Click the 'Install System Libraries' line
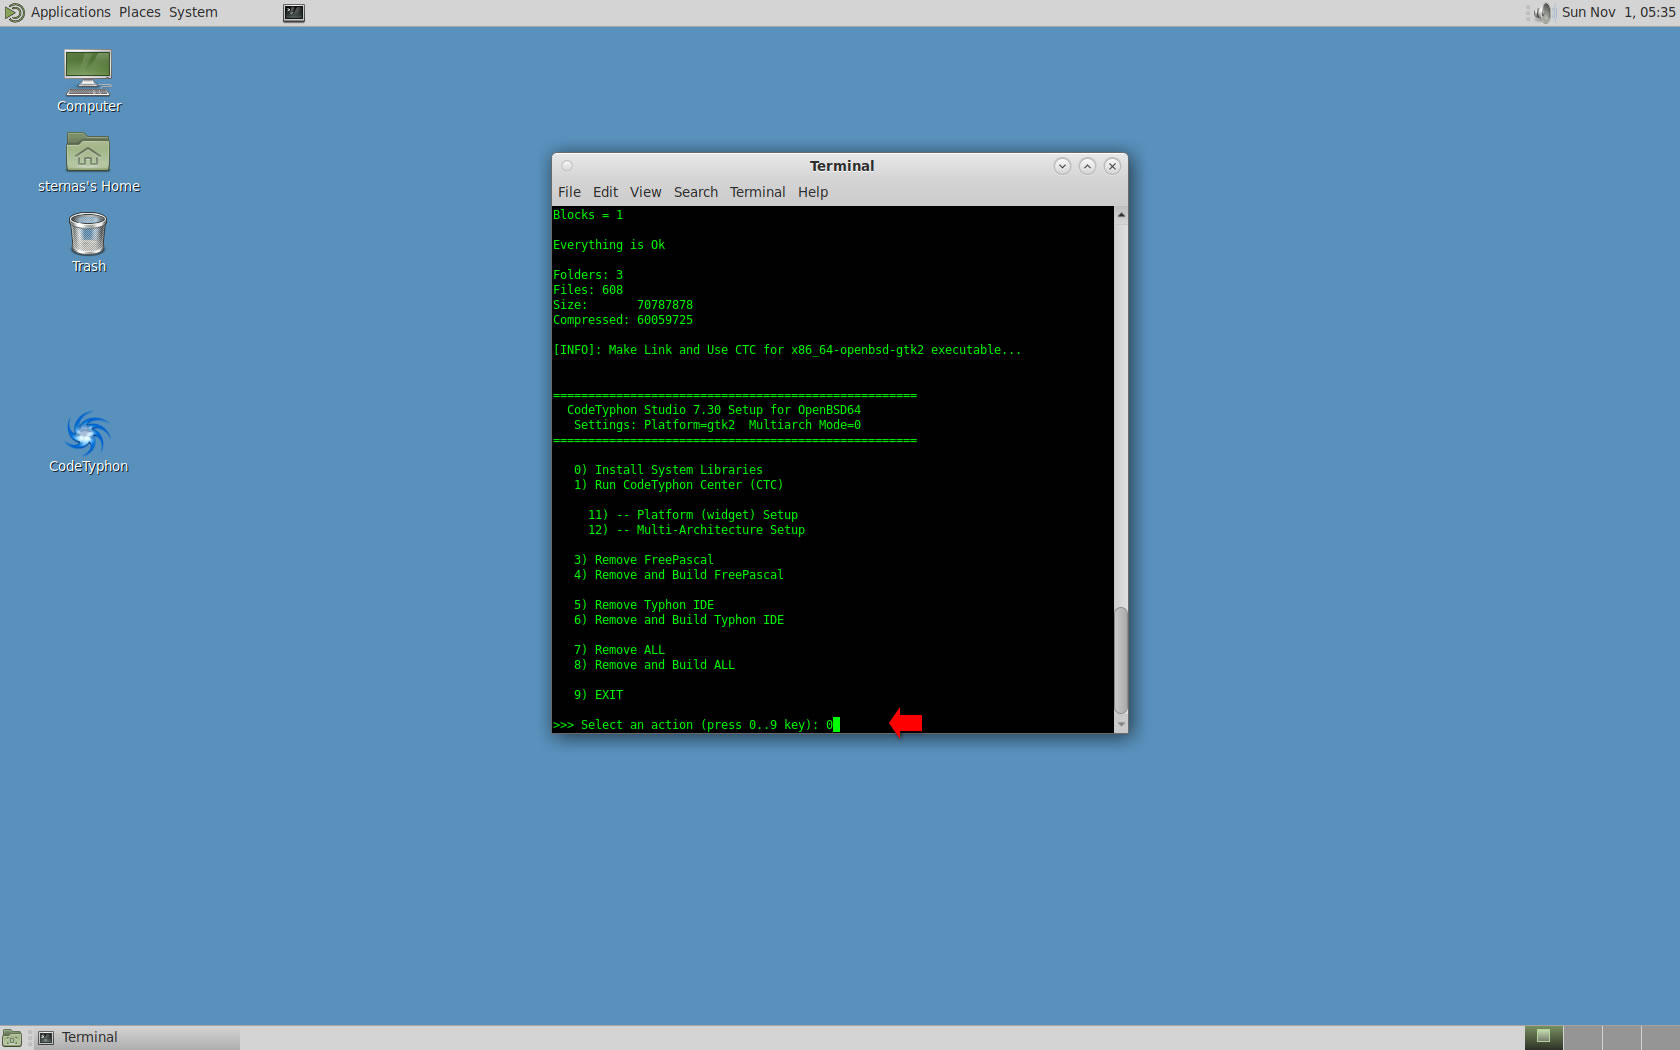This screenshot has height=1050, width=1680. click(668, 470)
